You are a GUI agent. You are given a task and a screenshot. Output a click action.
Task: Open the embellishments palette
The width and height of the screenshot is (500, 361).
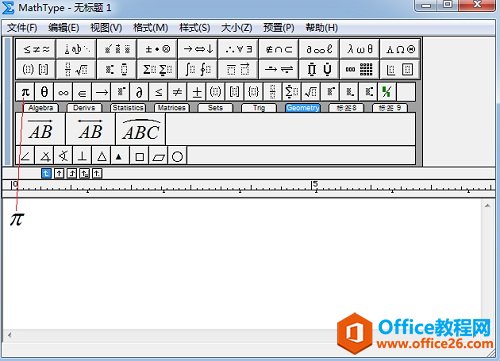pyautogui.click(x=117, y=49)
